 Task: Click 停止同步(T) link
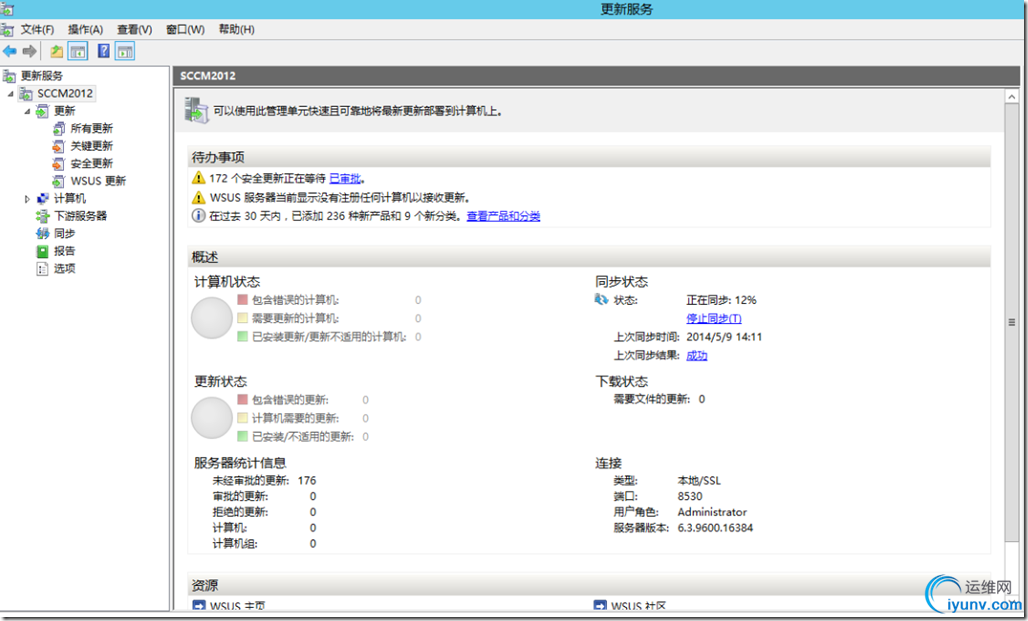[714, 319]
